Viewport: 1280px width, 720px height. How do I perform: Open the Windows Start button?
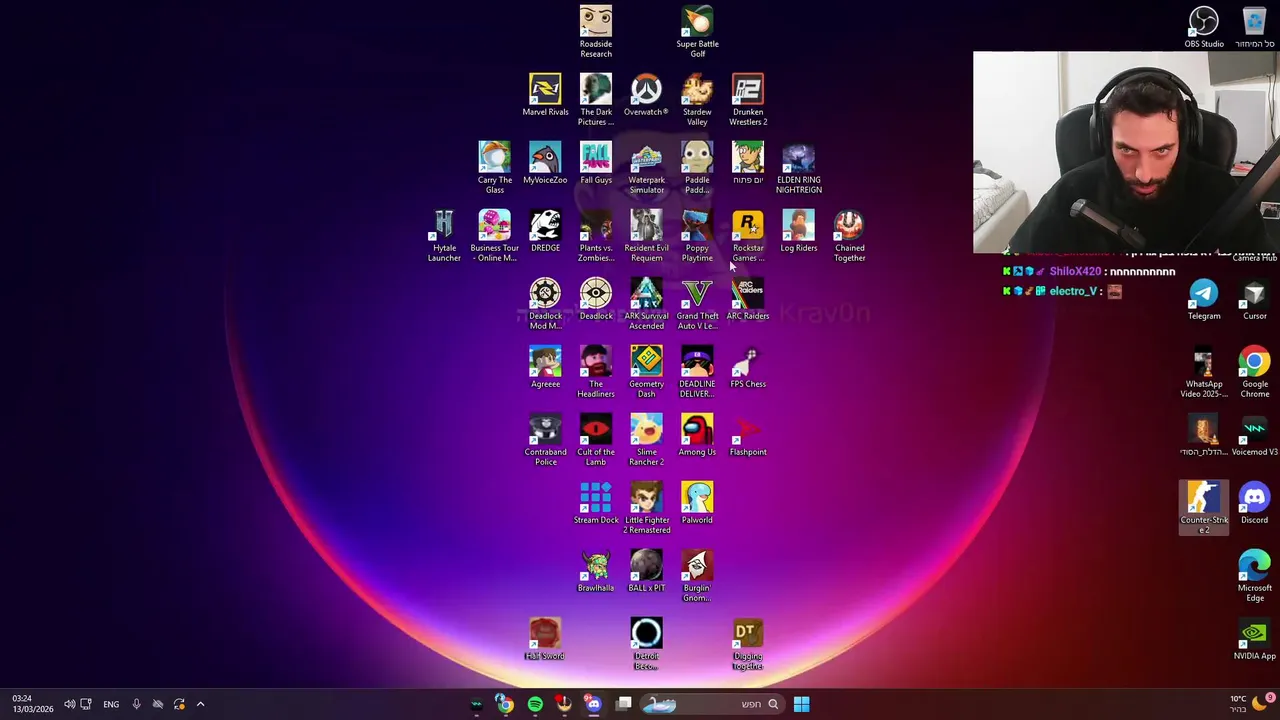(x=801, y=704)
